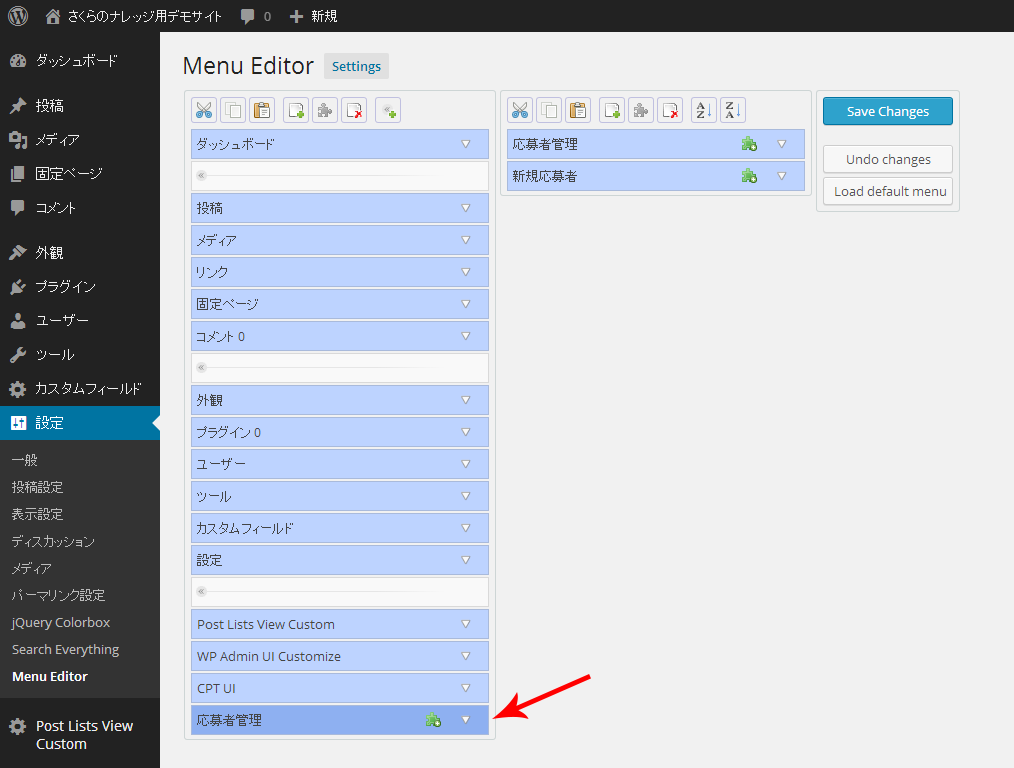Click the Undo changes button
The width and height of the screenshot is (1014, 768).
coord(887,159)
